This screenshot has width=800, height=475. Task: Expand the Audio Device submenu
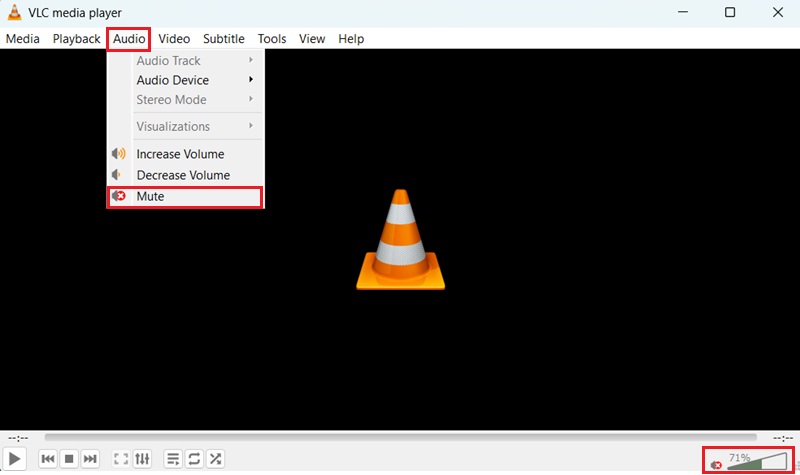click(x=186, y=80)
